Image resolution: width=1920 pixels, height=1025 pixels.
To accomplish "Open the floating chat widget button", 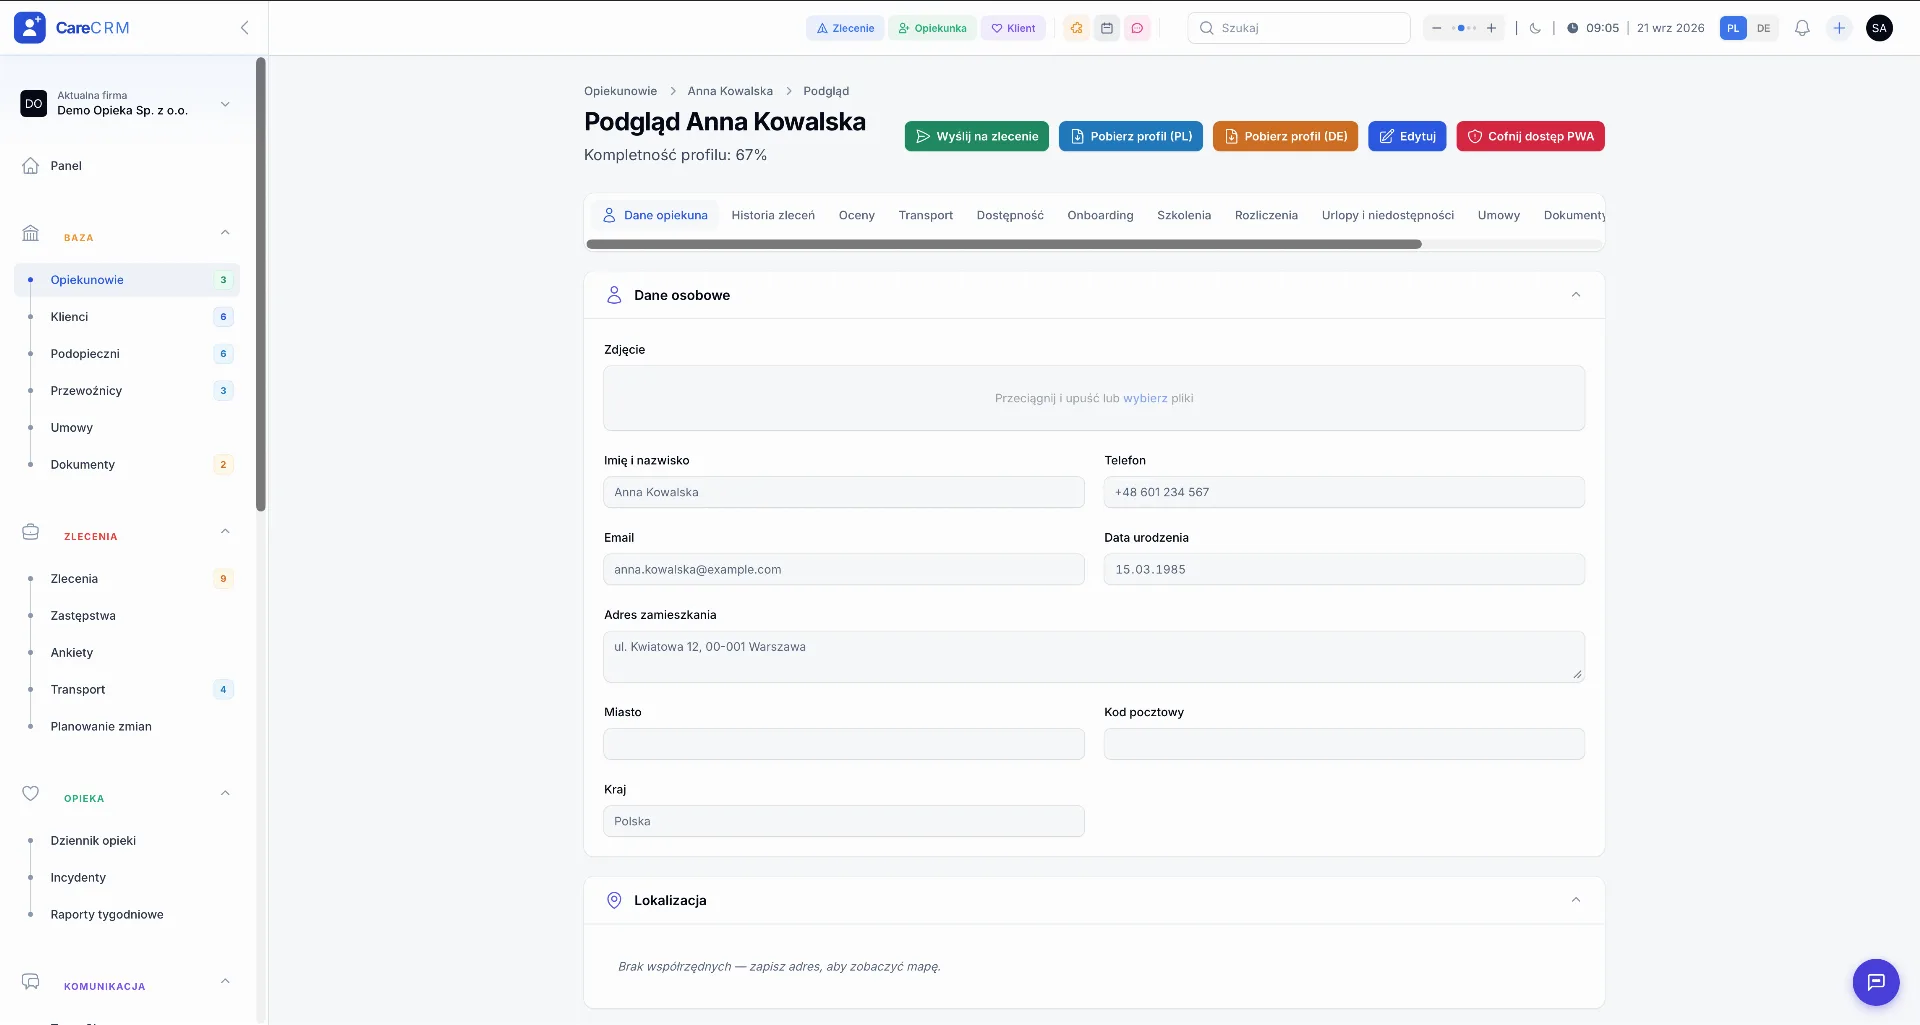I will point(1876,982).
